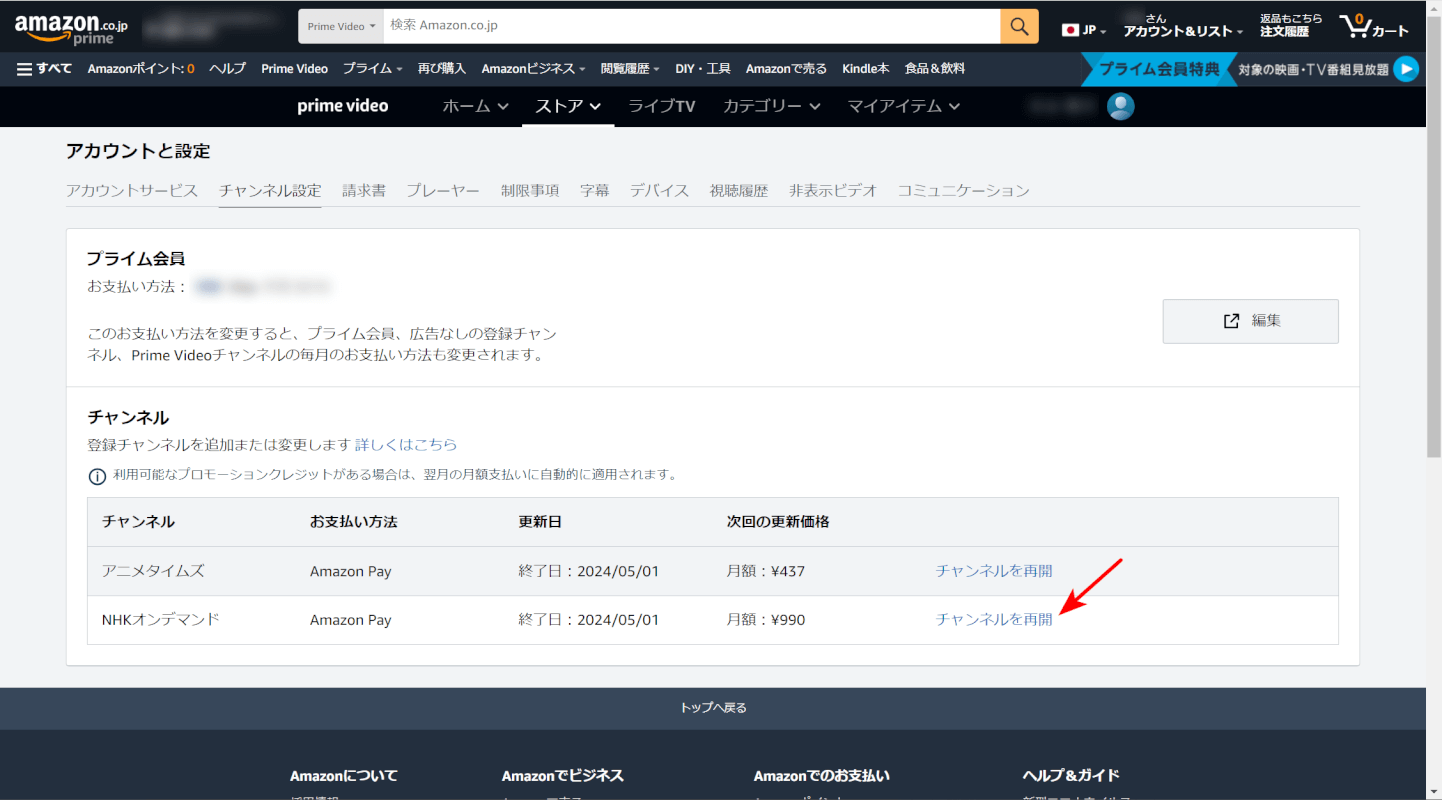Click Amazonで売る in the nav bar

point(786,69)
